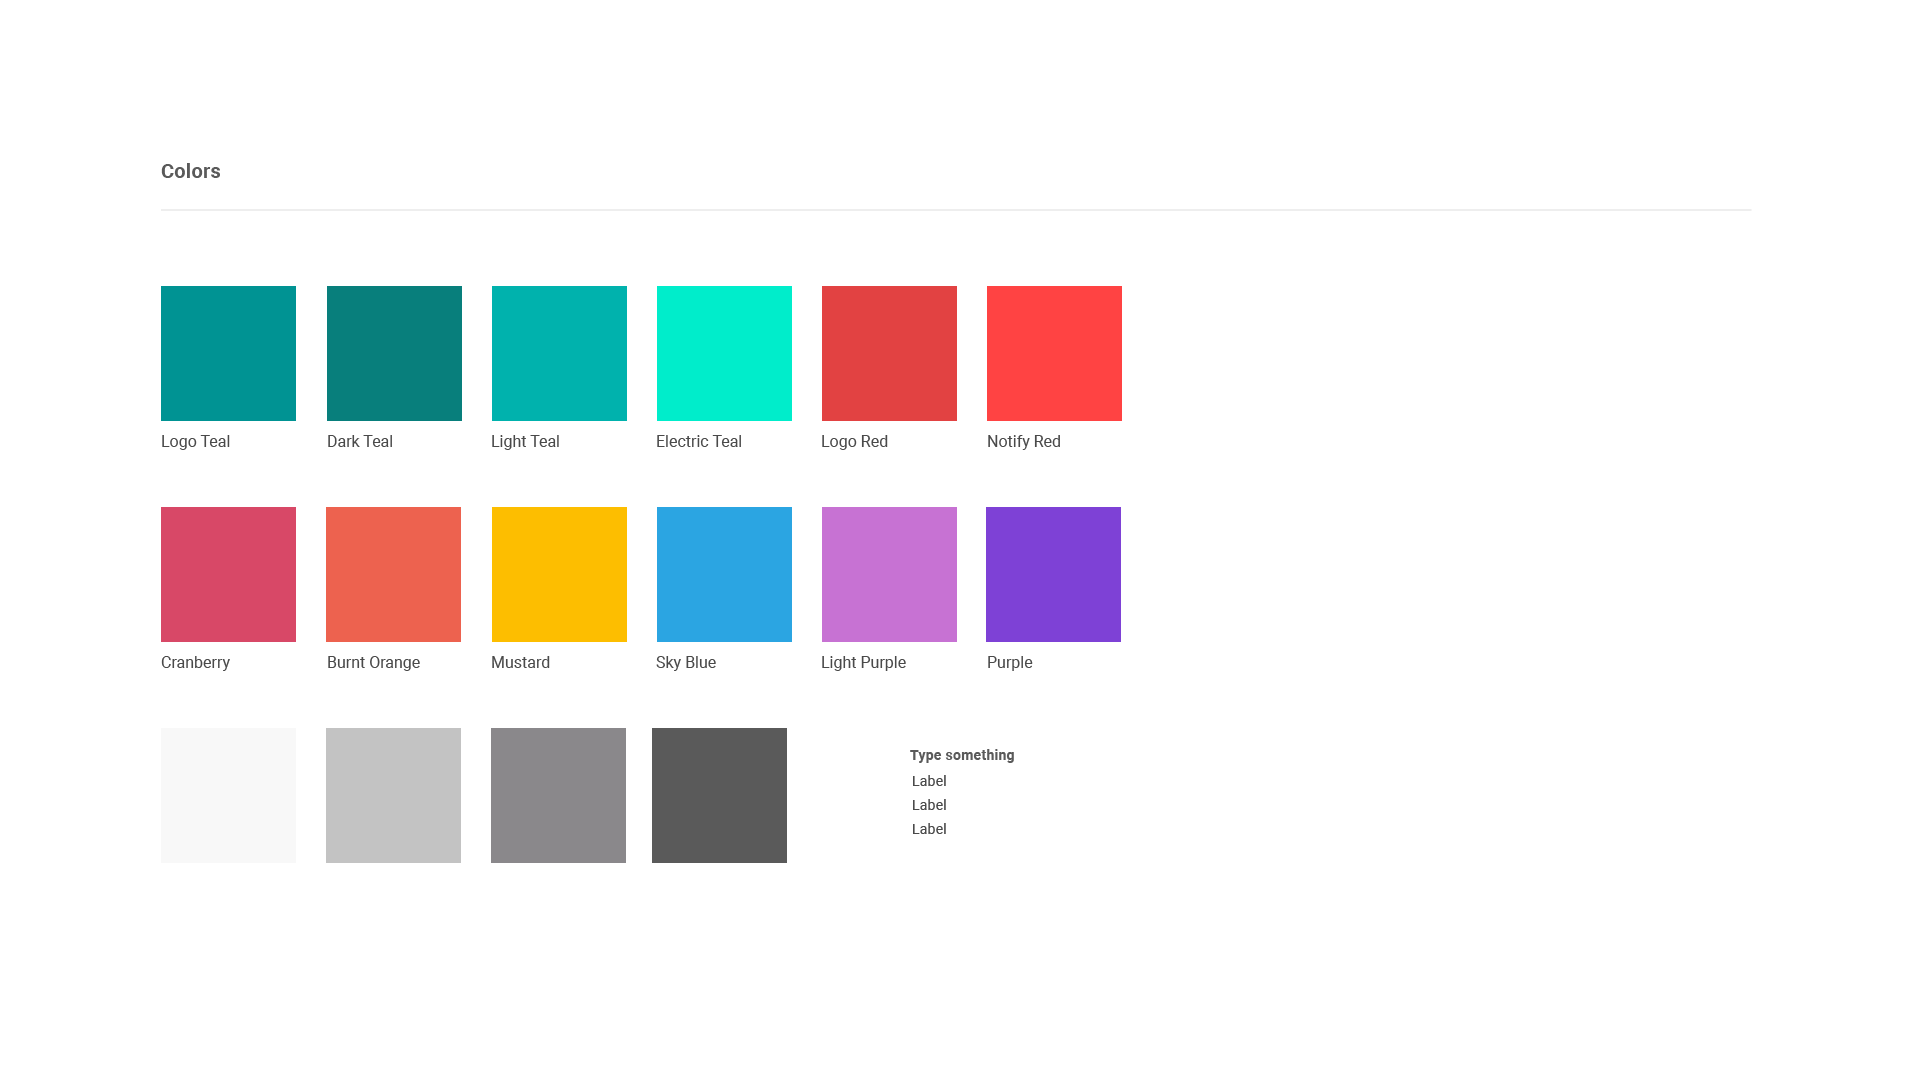Click the Dark Teal swatch
The height and width of the screenshot is (1080, 1920).
(394, 353)
